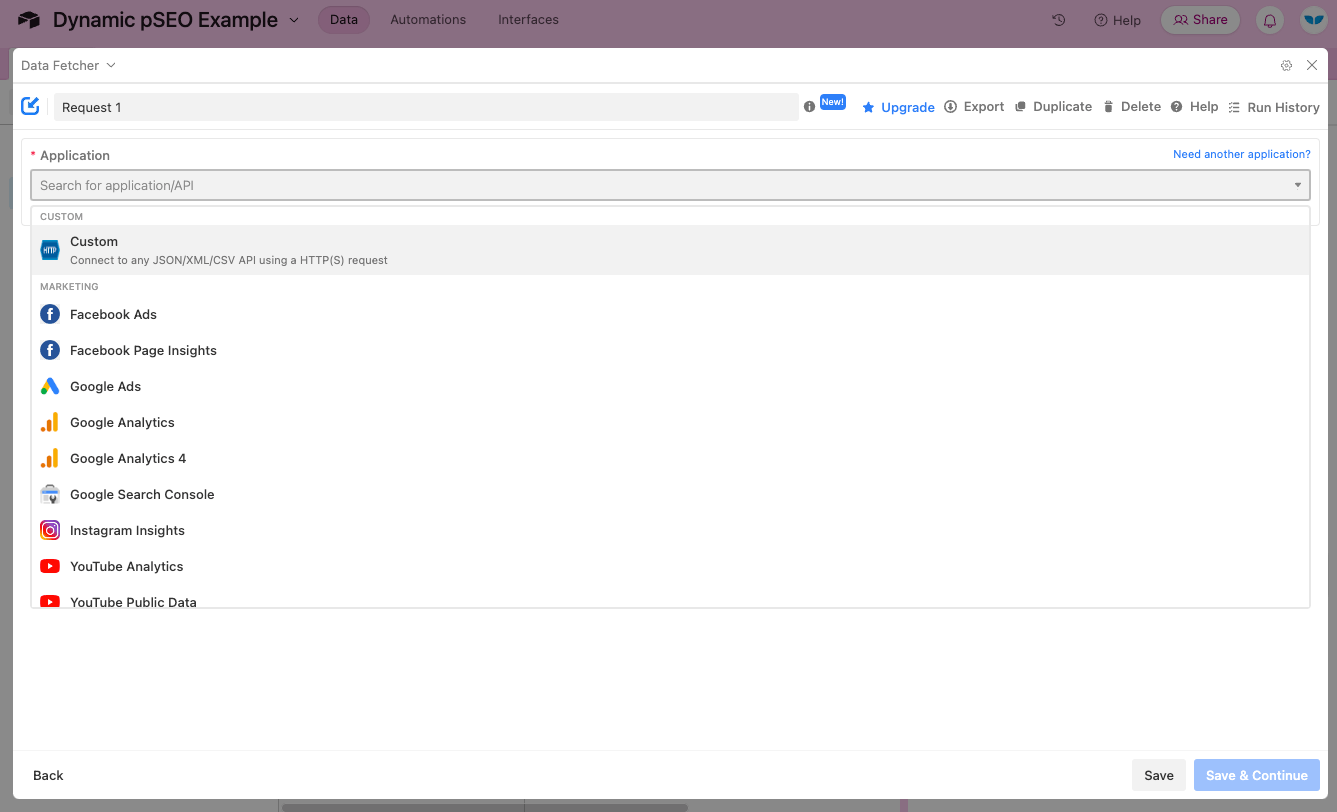The width and height of the screenshot is (1337, 812).
Task: Click the info icon beside New badge
Action: pos(809,106)
